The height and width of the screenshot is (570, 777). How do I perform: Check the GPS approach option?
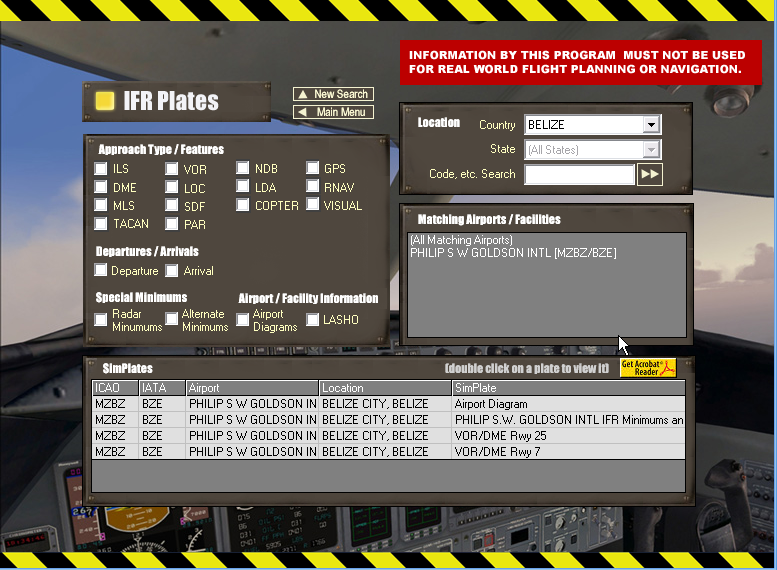point(313,169)
